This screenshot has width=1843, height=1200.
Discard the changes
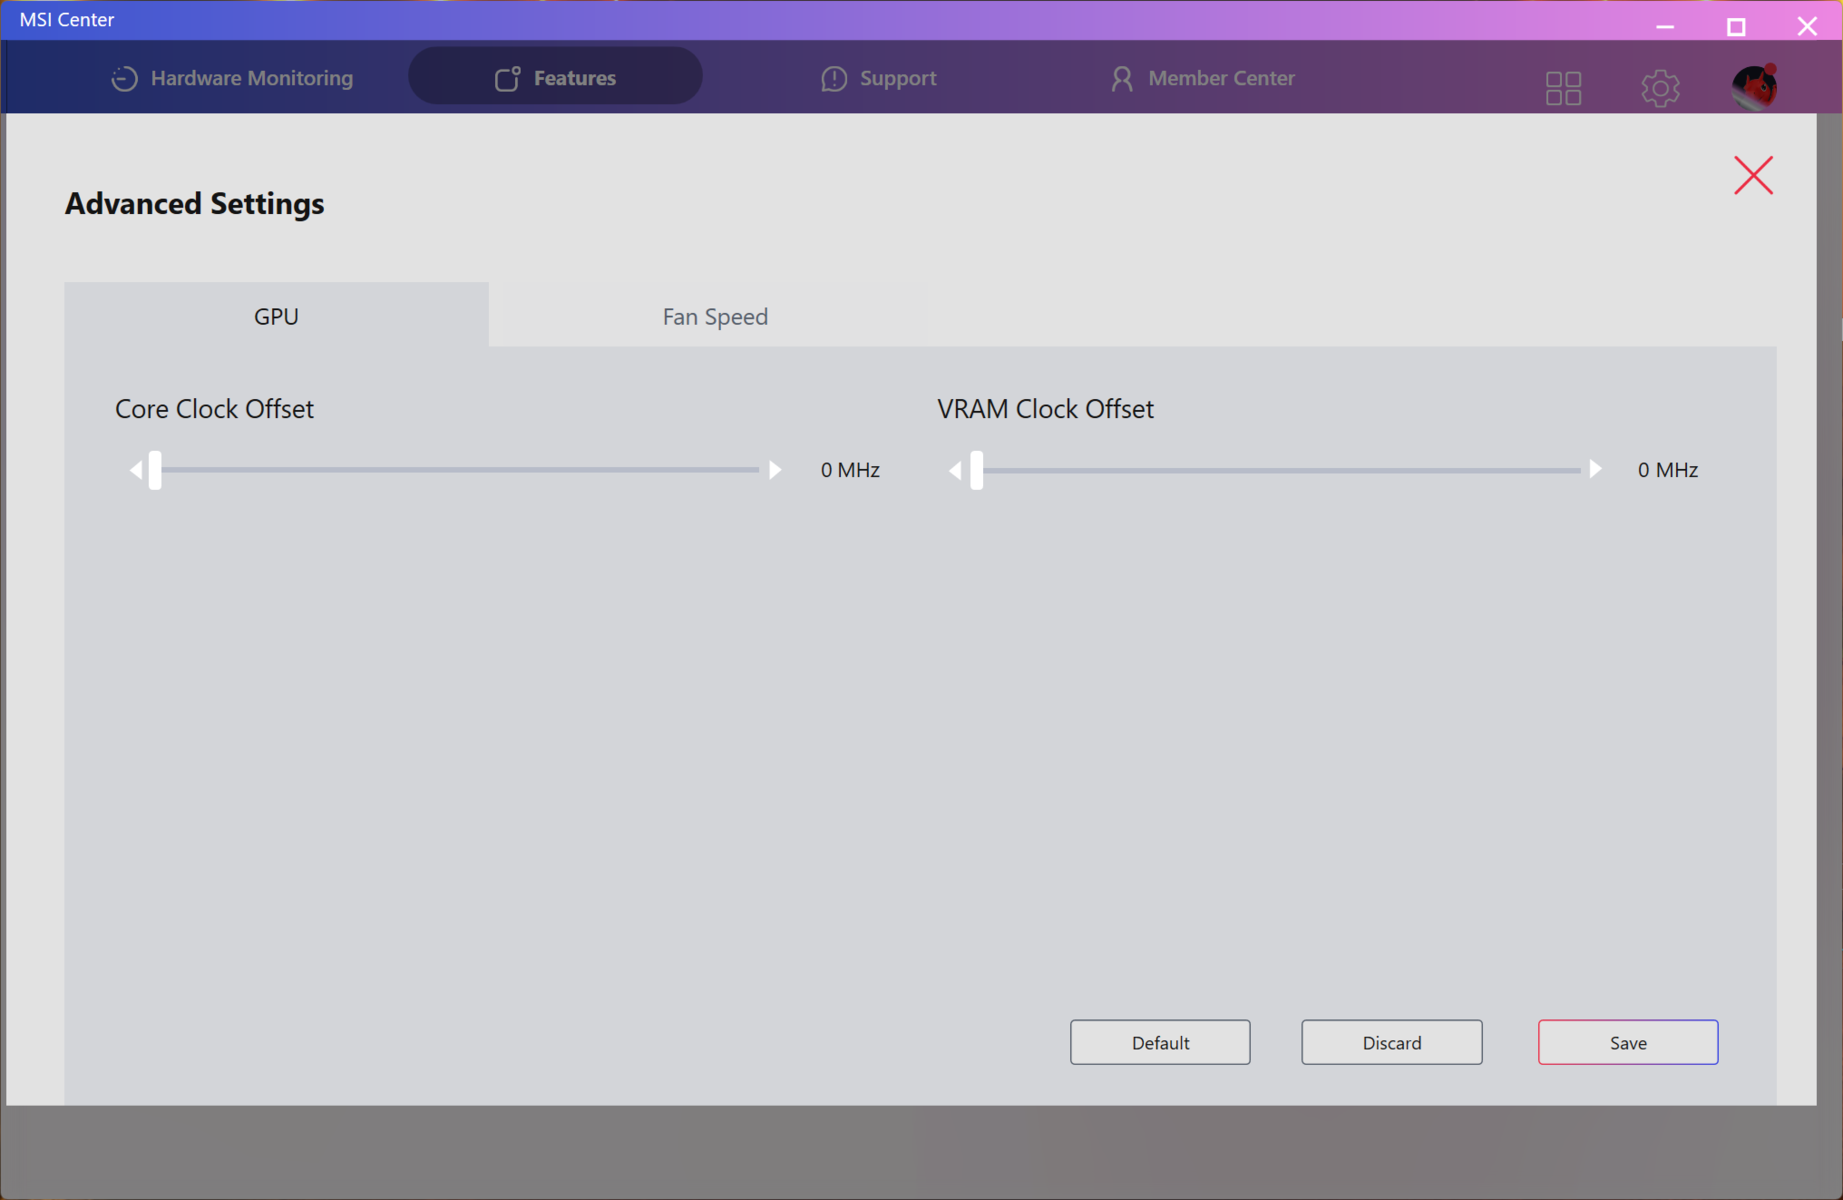(1391, 1043)
